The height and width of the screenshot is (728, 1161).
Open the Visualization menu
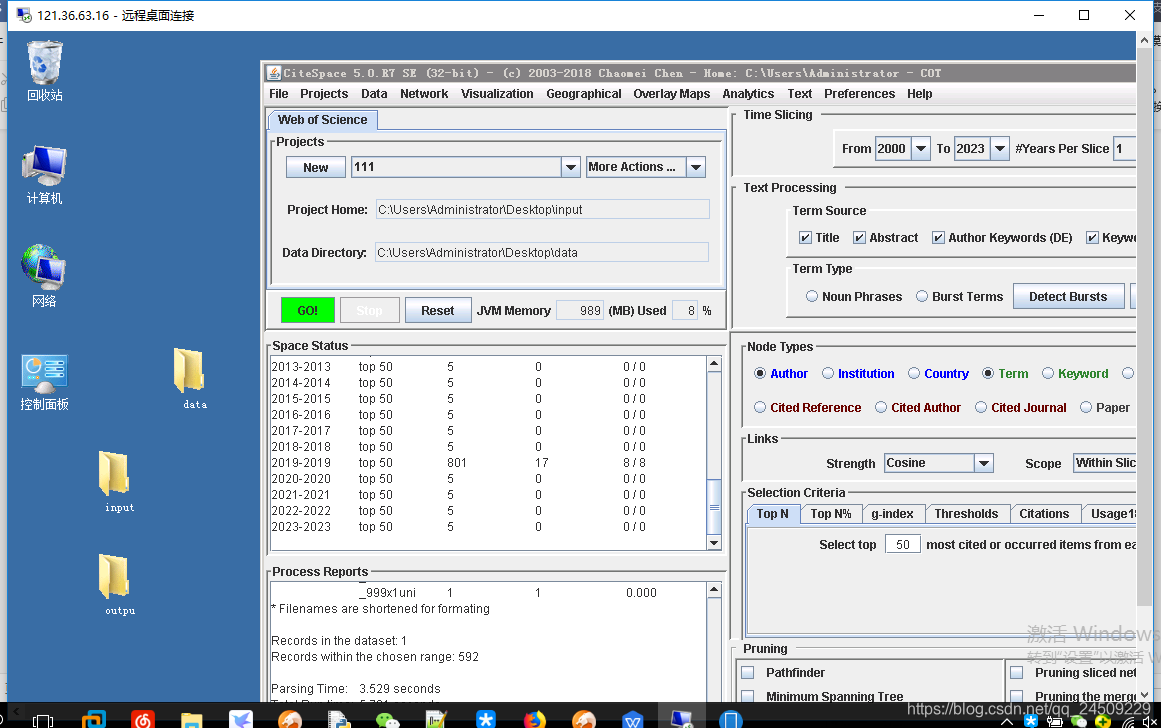tap(497, 94)
